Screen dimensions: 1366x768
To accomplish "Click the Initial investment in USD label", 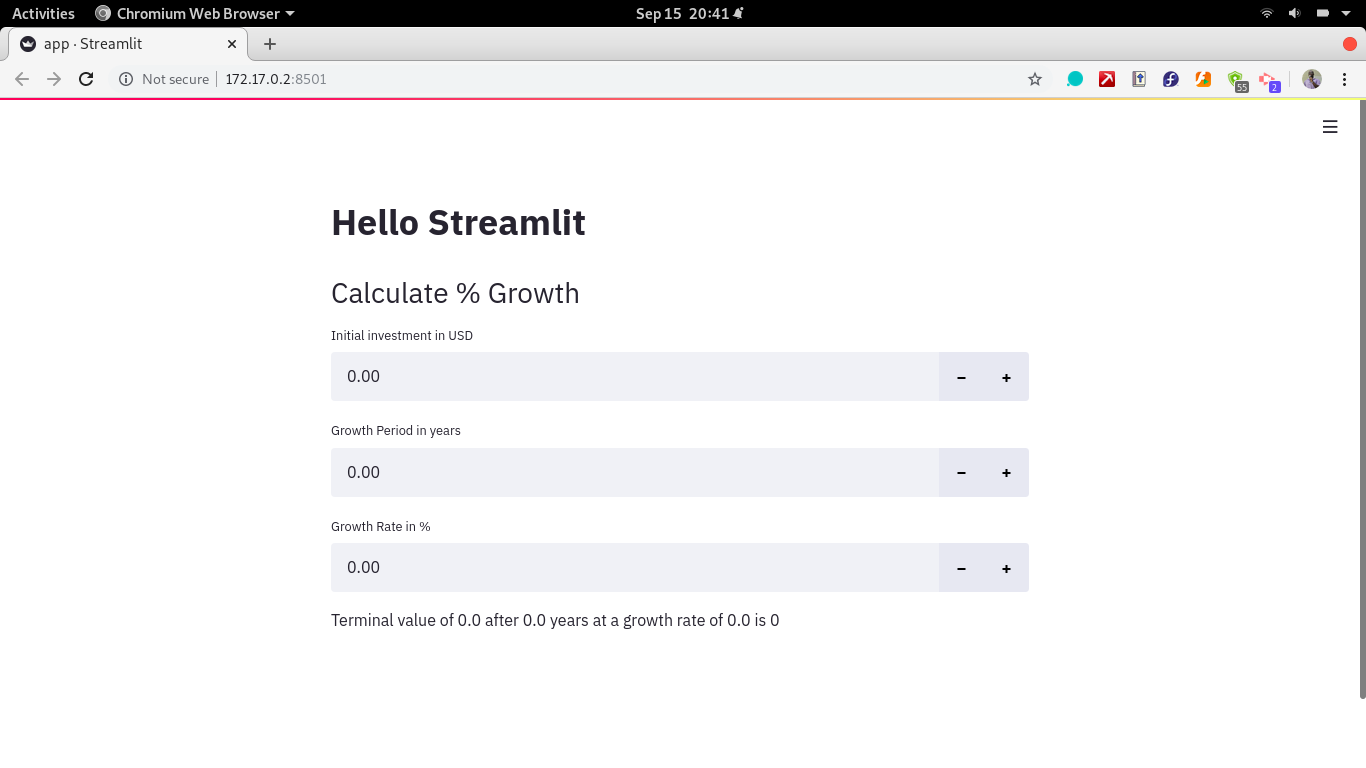I will pos(402,335).
